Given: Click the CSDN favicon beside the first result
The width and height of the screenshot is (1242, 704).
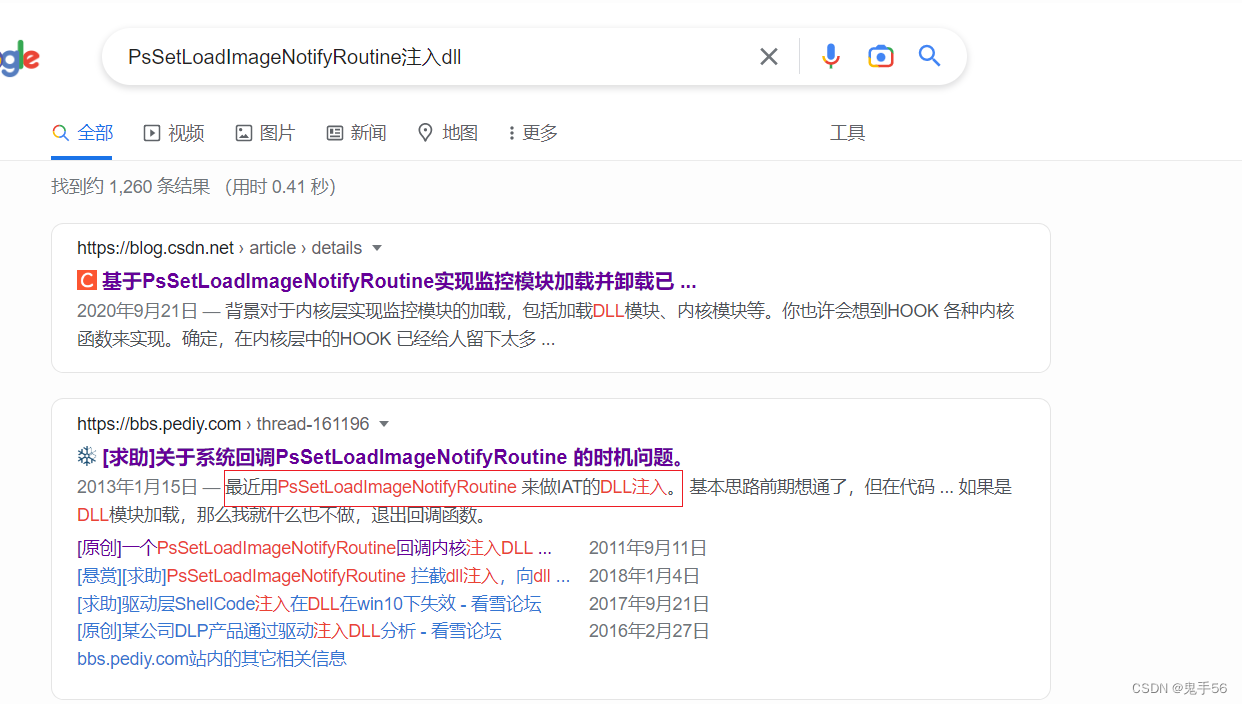Looking at the screenshot, I should pos(85,280).
